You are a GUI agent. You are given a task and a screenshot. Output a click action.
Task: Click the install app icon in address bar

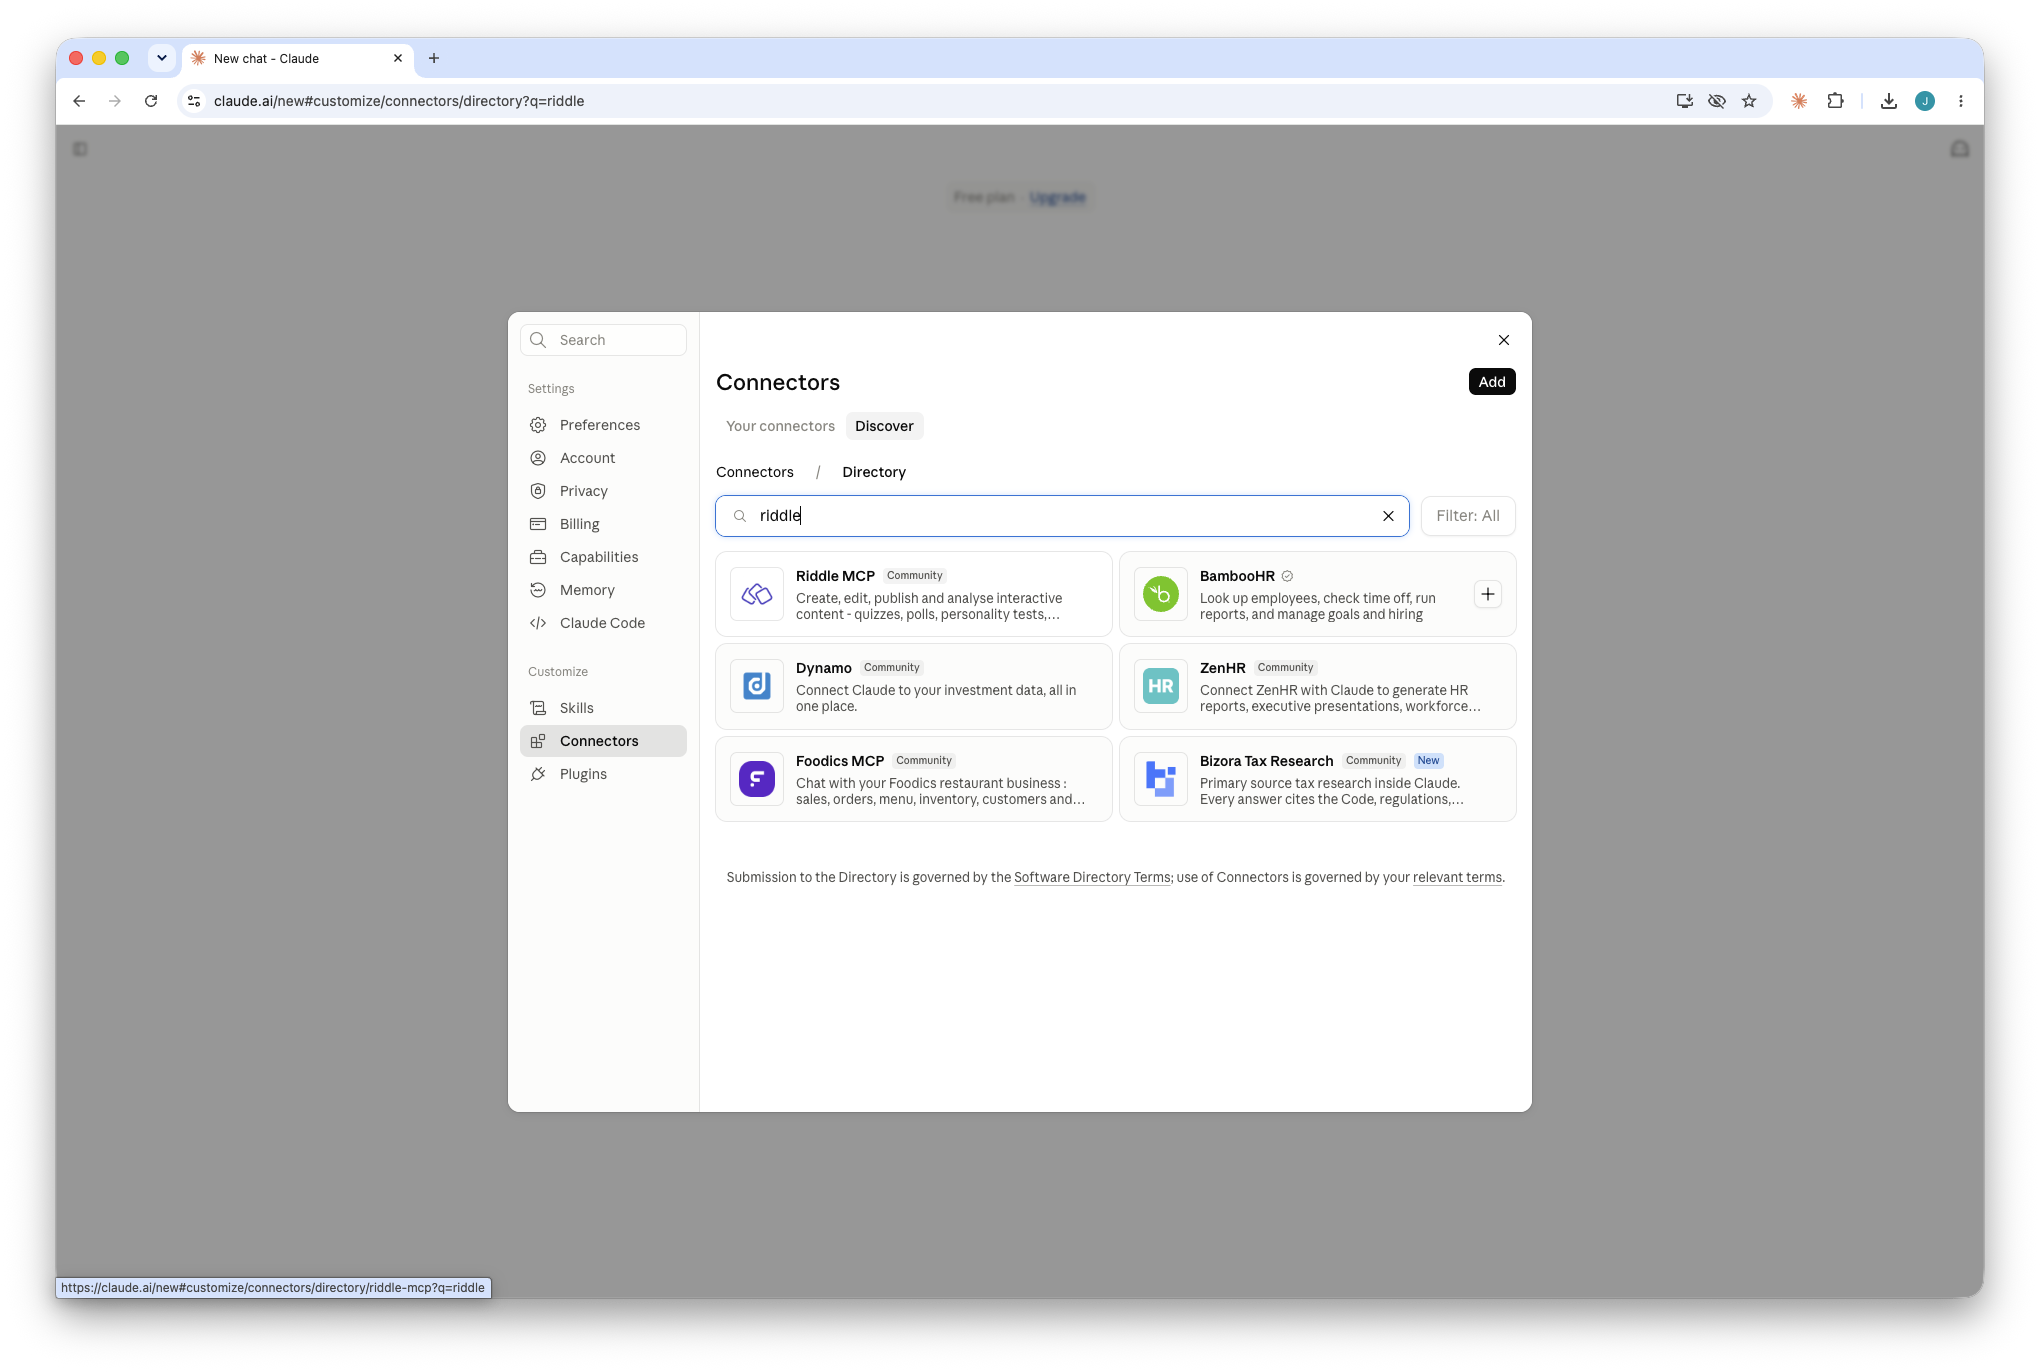(1685, 101)
